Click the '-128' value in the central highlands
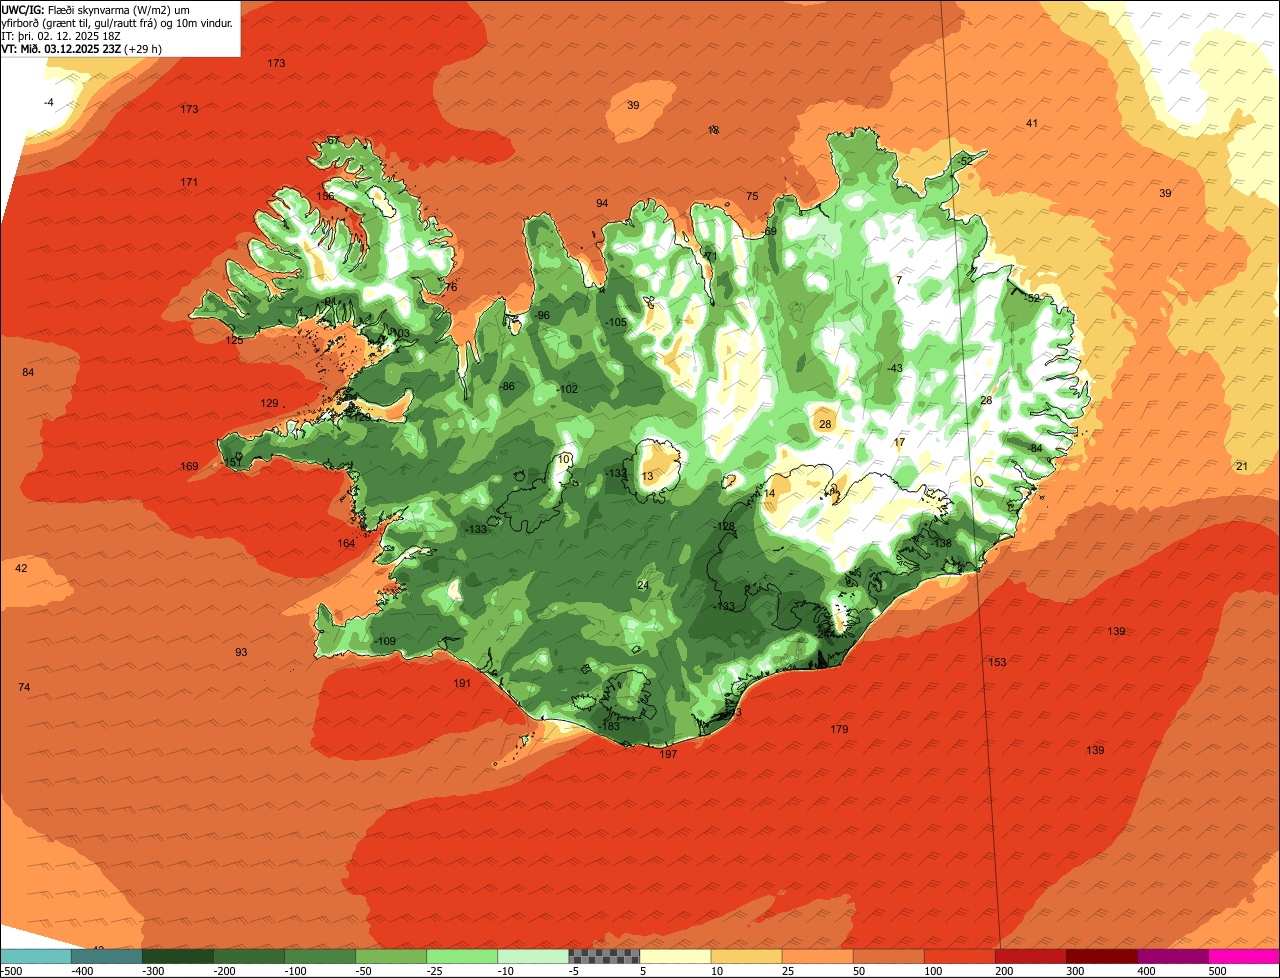This screenshot has height=978, width=1280. [723, 526]
